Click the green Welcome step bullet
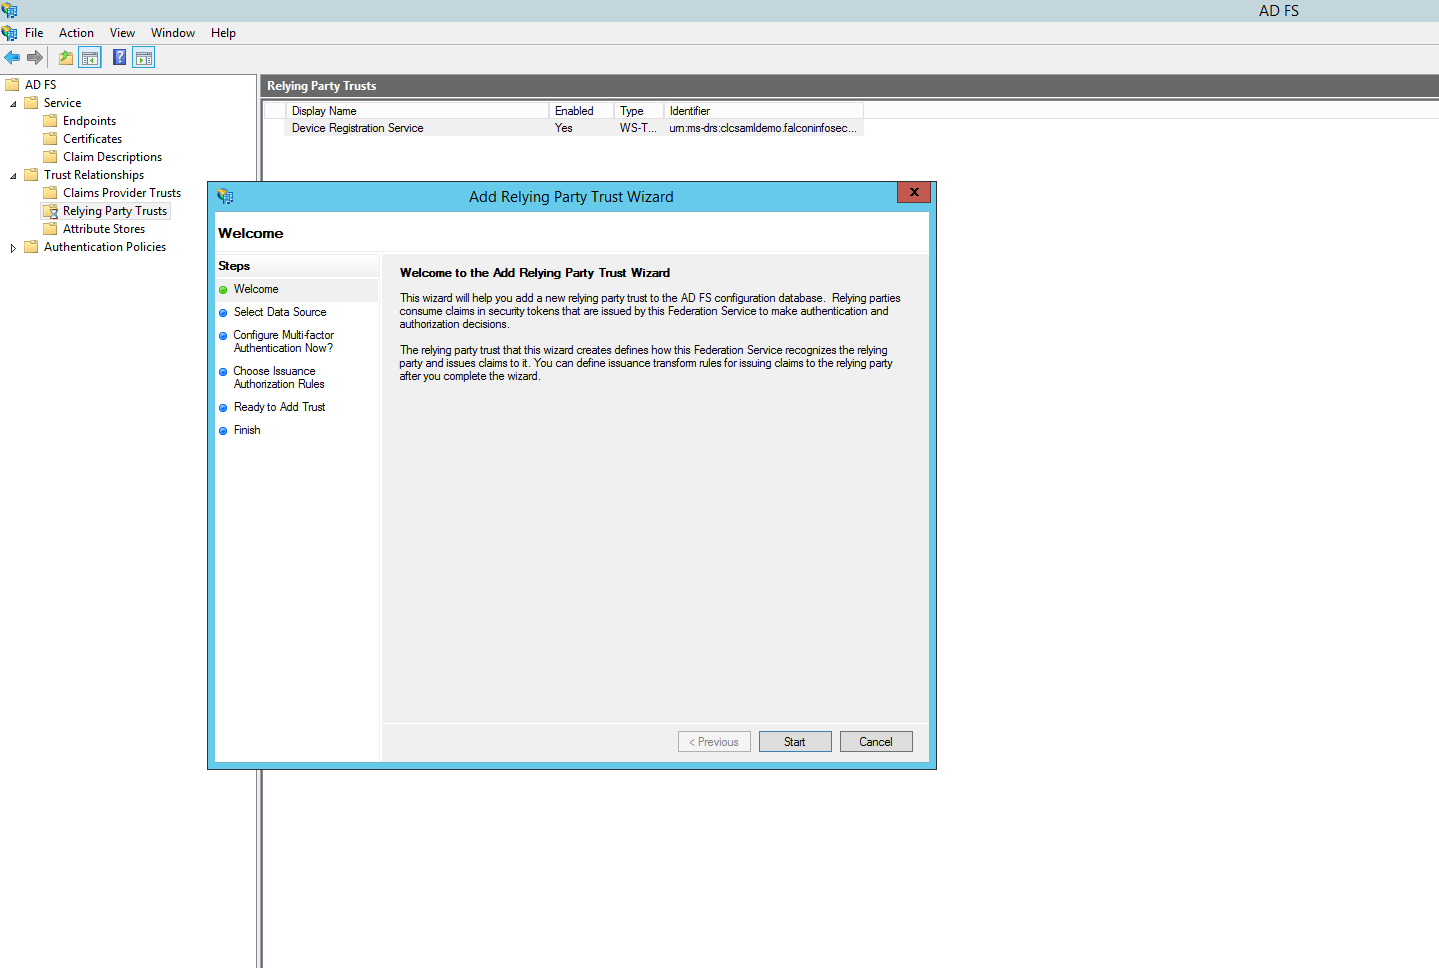 [223, 290]
